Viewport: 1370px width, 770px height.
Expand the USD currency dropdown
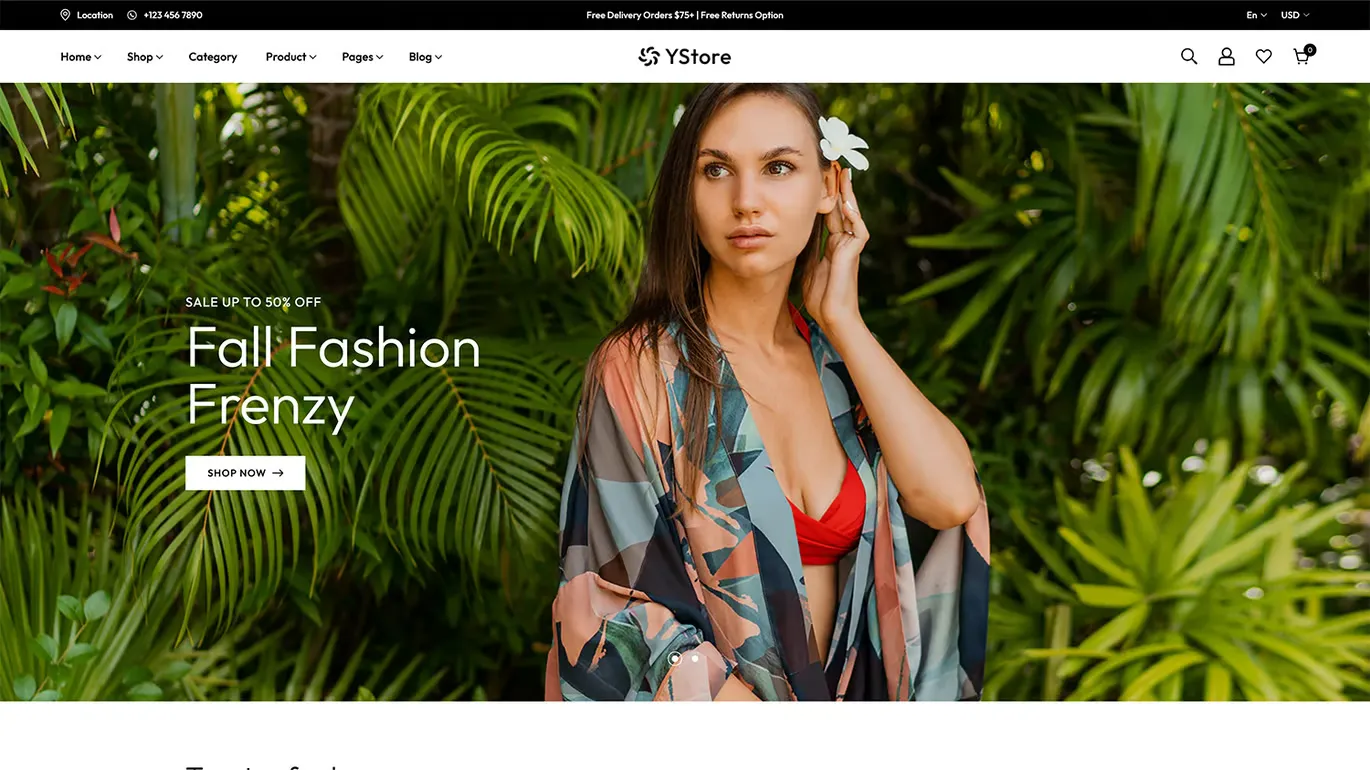(1295, 15)
